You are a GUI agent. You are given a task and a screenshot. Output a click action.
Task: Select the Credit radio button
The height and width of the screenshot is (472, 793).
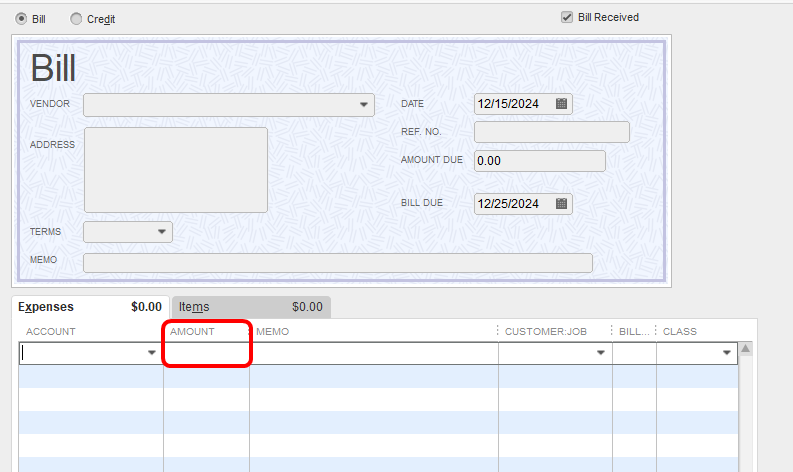[x=76, y=19]
